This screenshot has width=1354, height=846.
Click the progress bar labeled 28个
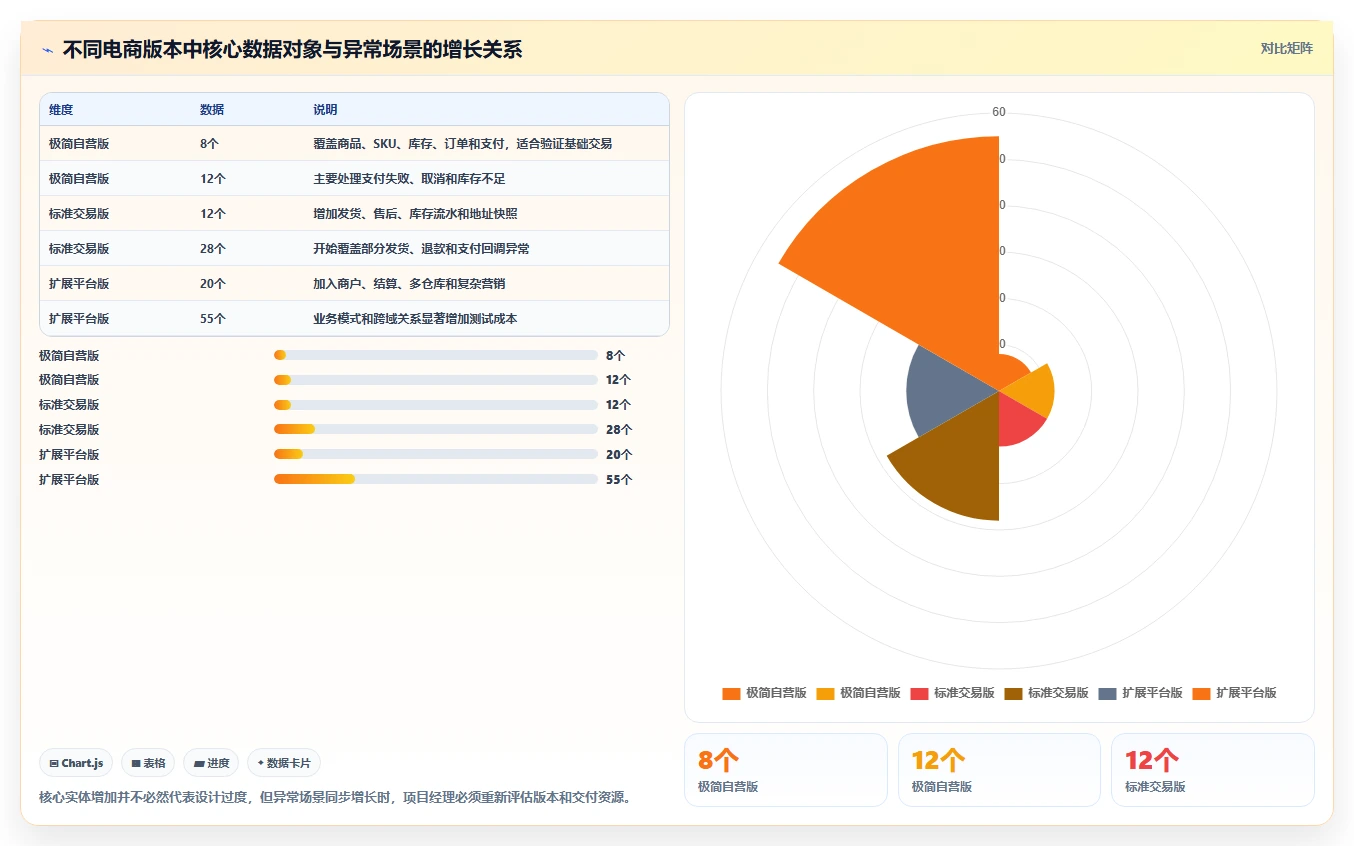(436, 430)
